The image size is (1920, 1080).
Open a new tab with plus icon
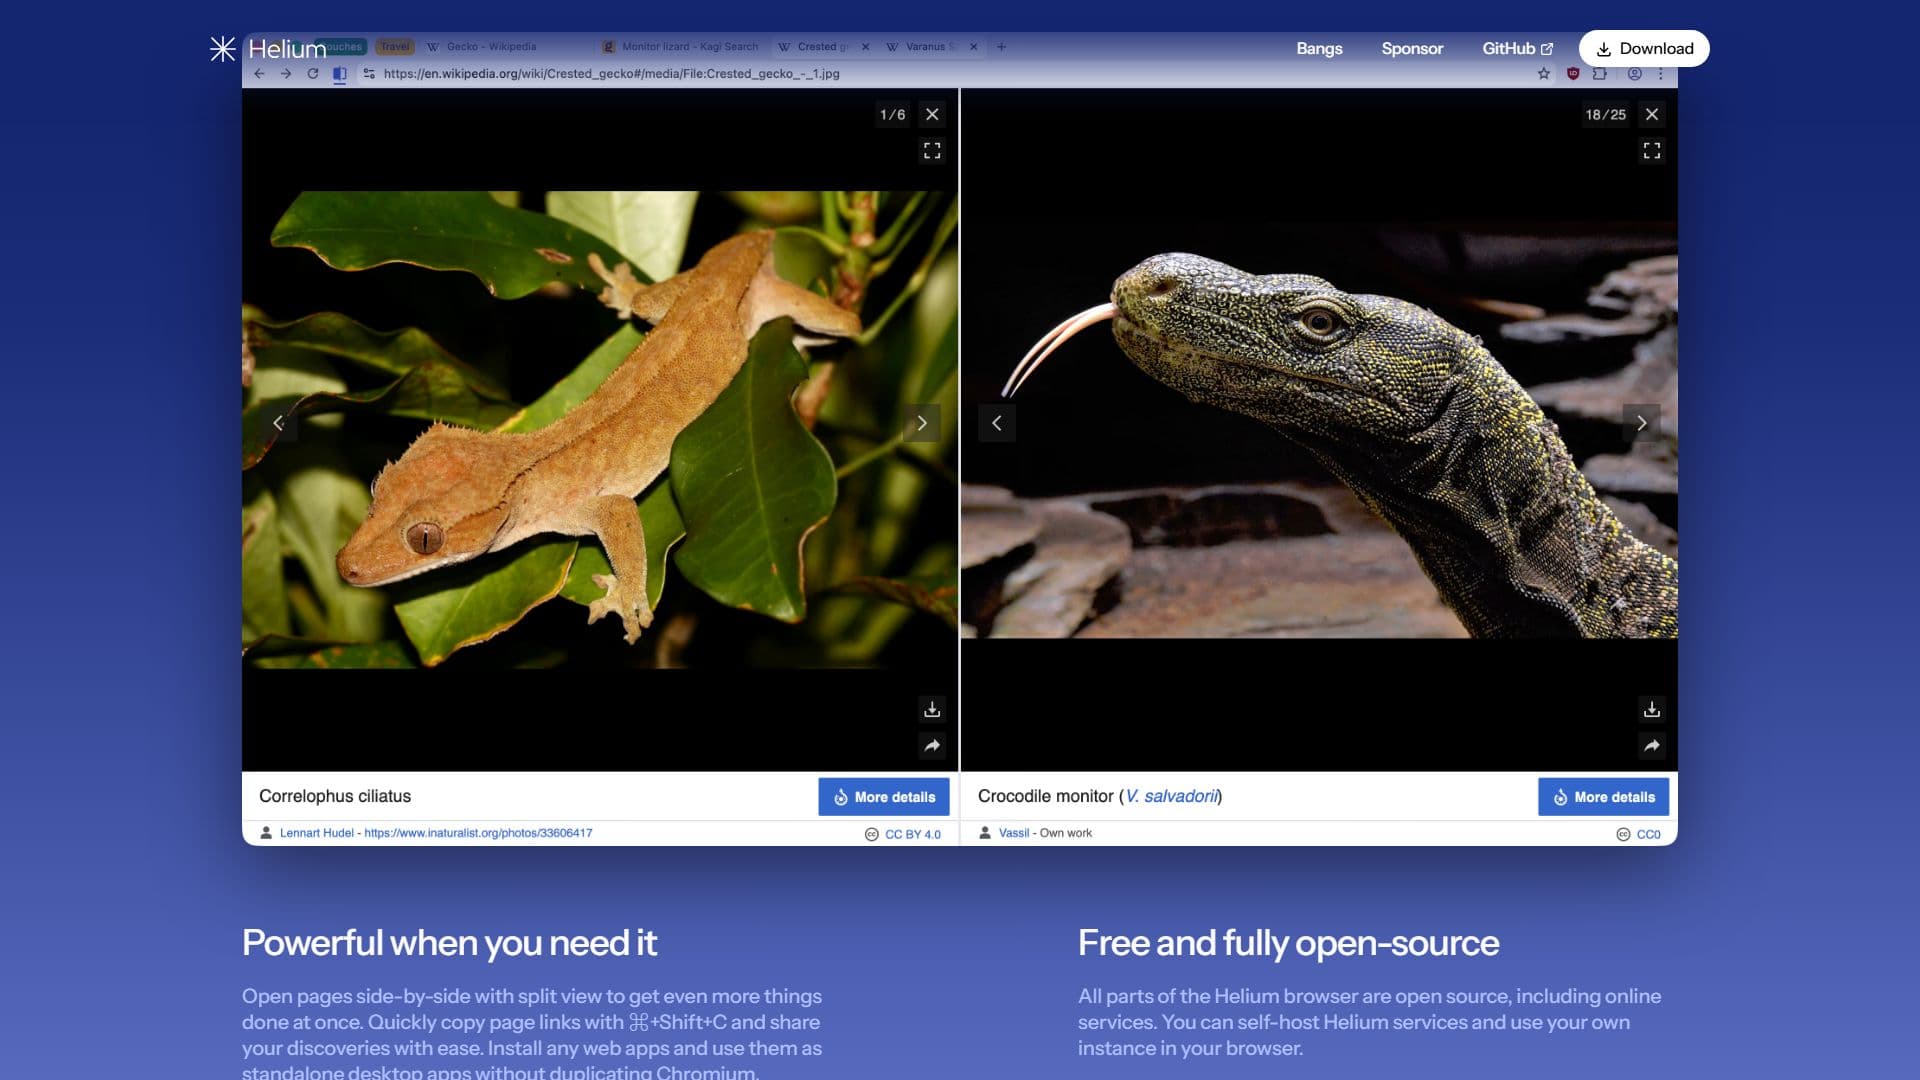coord(1001,46)
